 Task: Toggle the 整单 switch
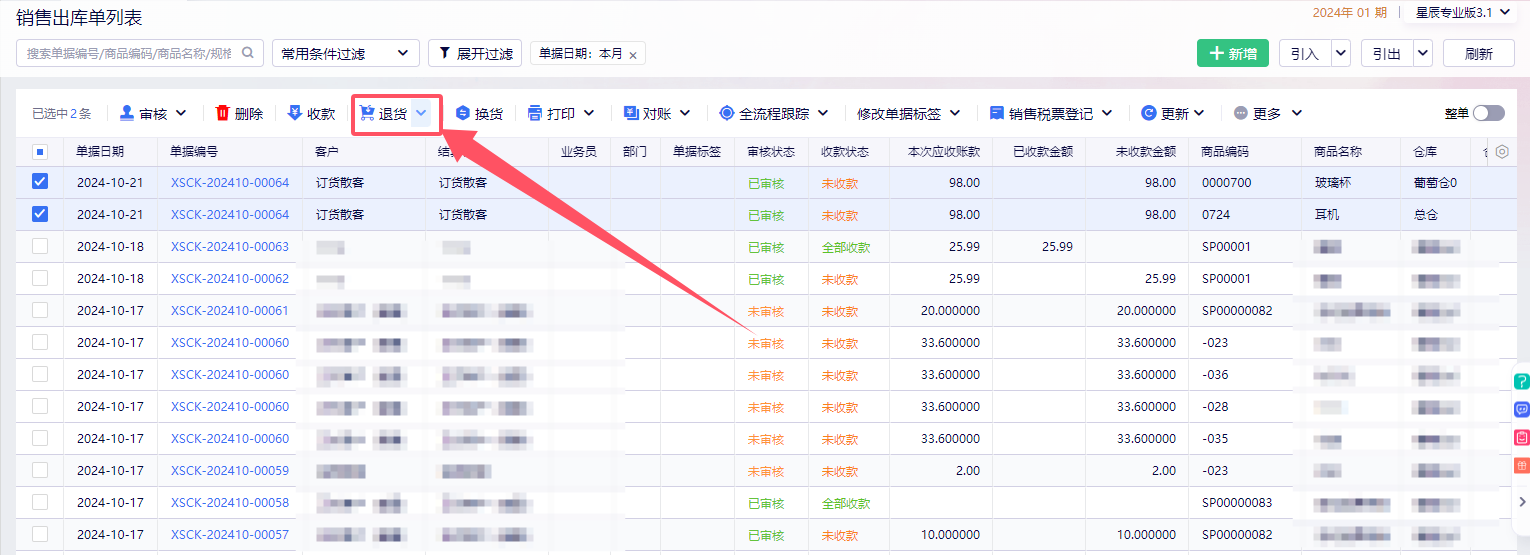(1488, 113)
